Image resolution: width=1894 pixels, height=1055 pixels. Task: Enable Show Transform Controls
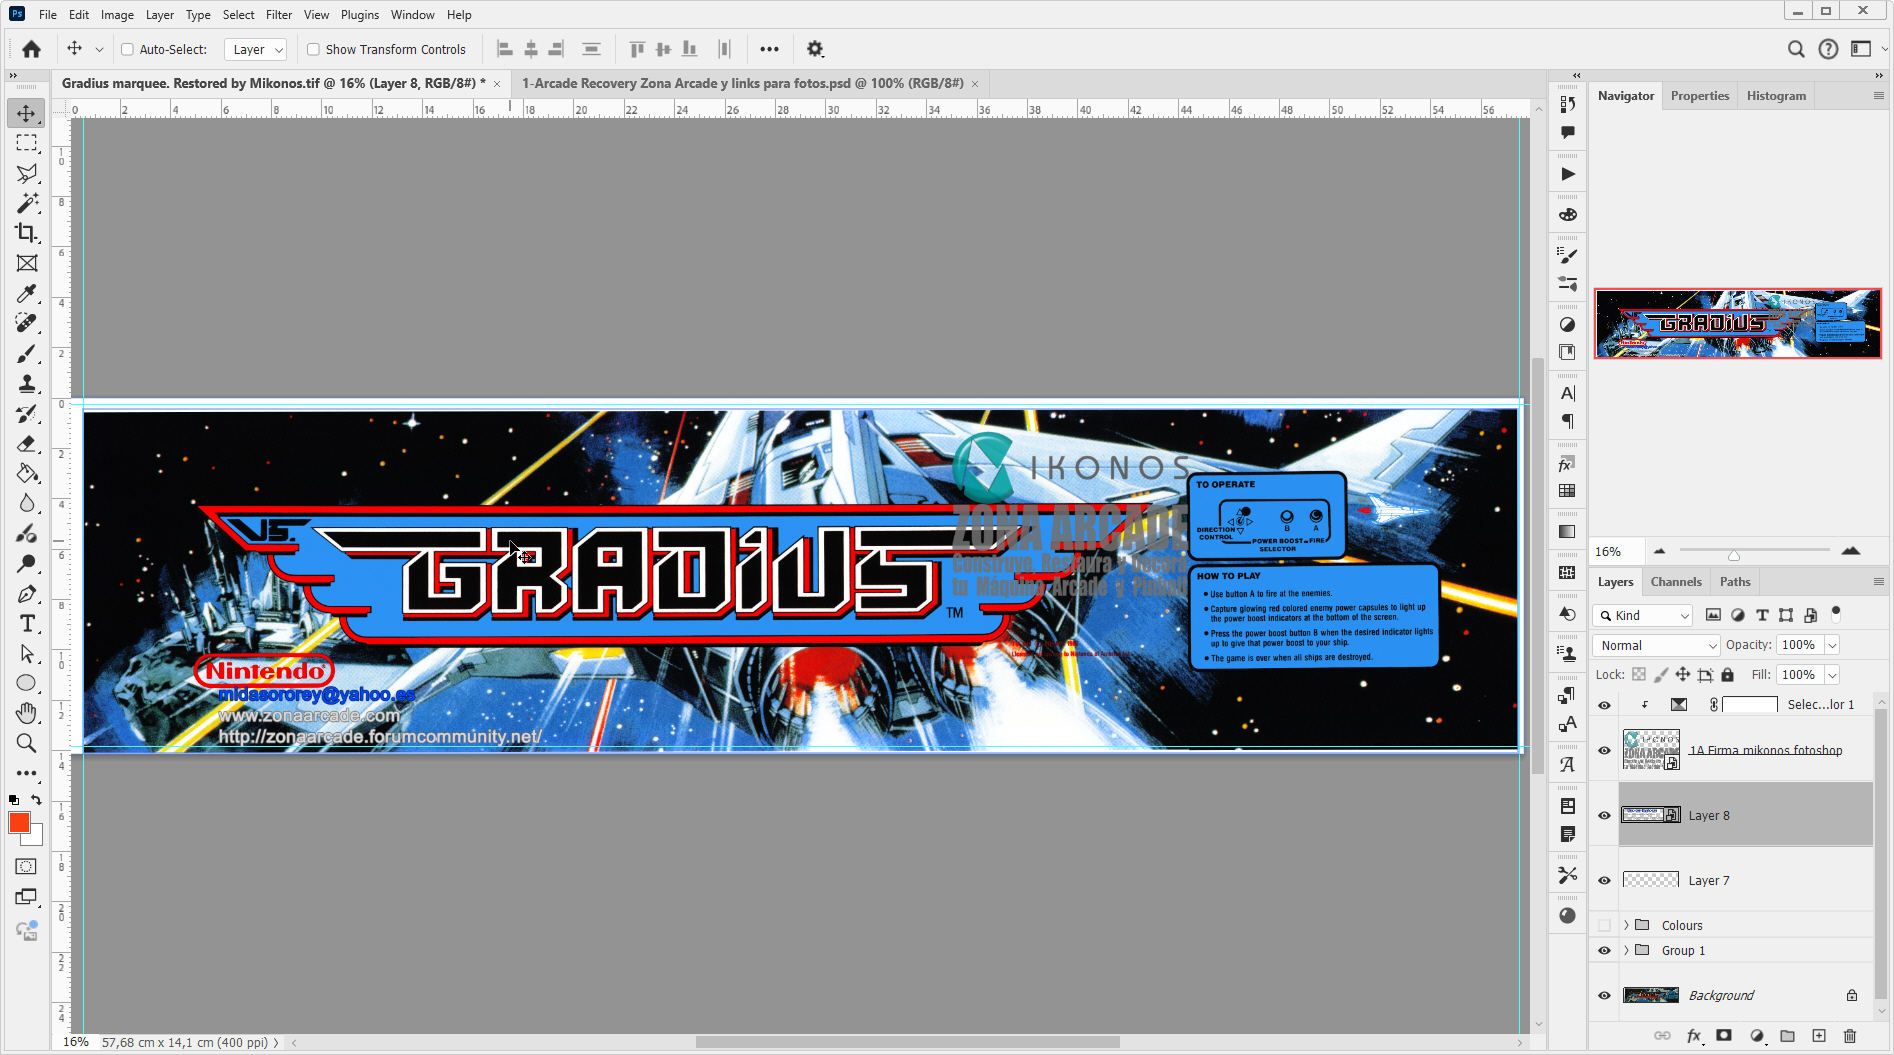pyautogui.click(x=313, y=48)
